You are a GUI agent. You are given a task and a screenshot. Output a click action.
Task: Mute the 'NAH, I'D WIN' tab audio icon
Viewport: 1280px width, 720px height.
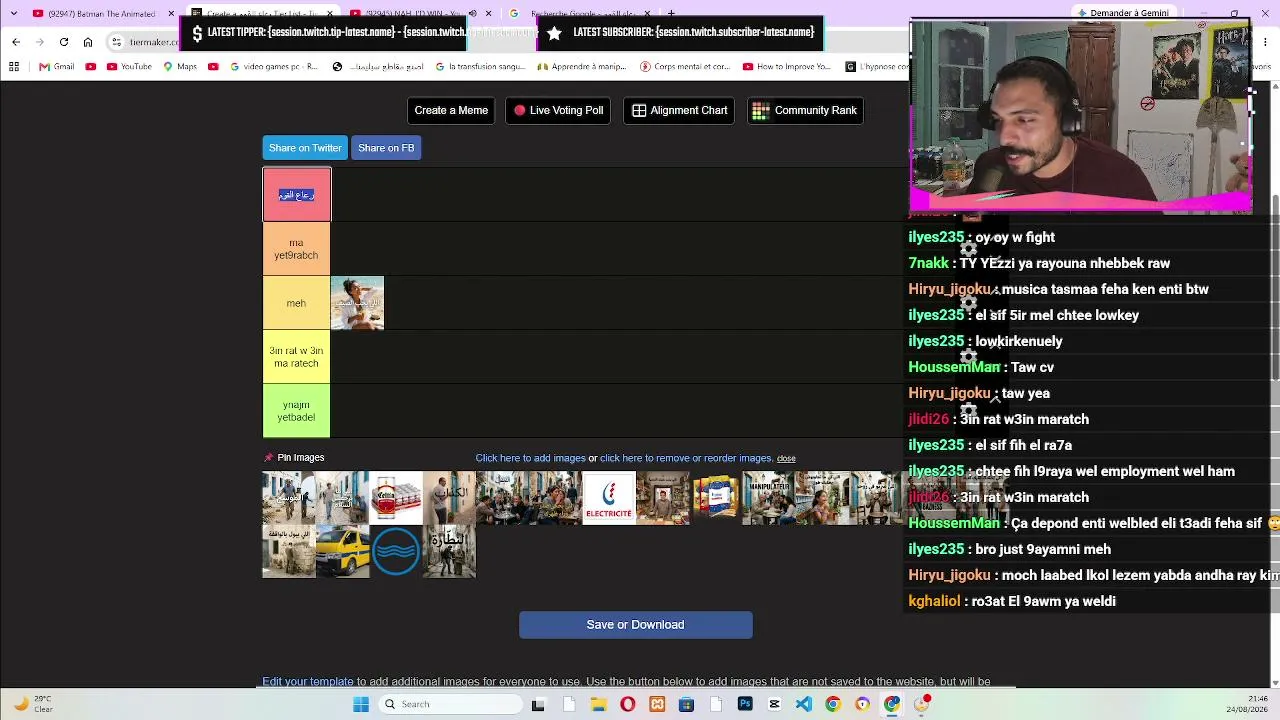click(472, 14)
